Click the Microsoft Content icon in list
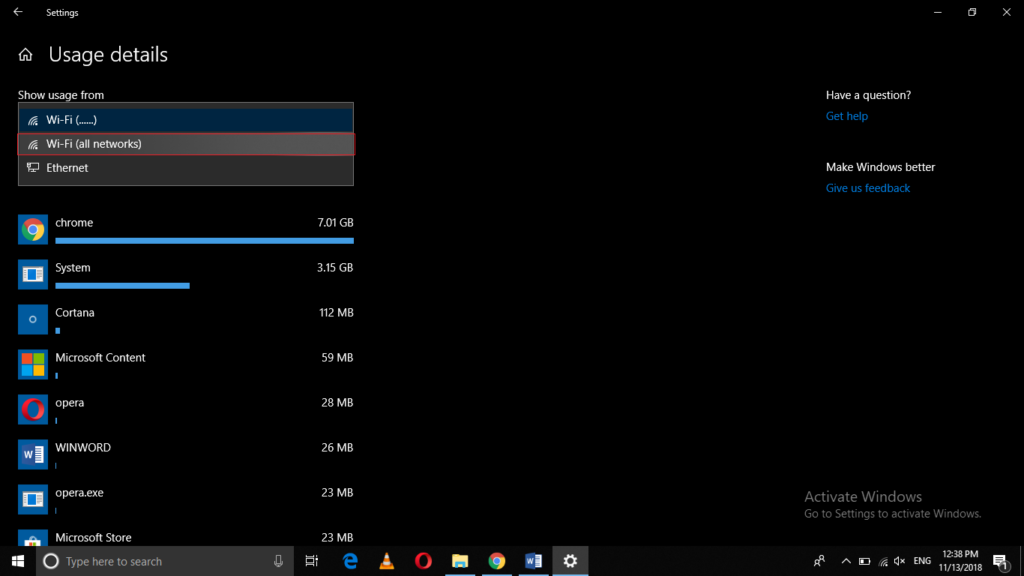1024x576 pixels. (x=33, y=364)
